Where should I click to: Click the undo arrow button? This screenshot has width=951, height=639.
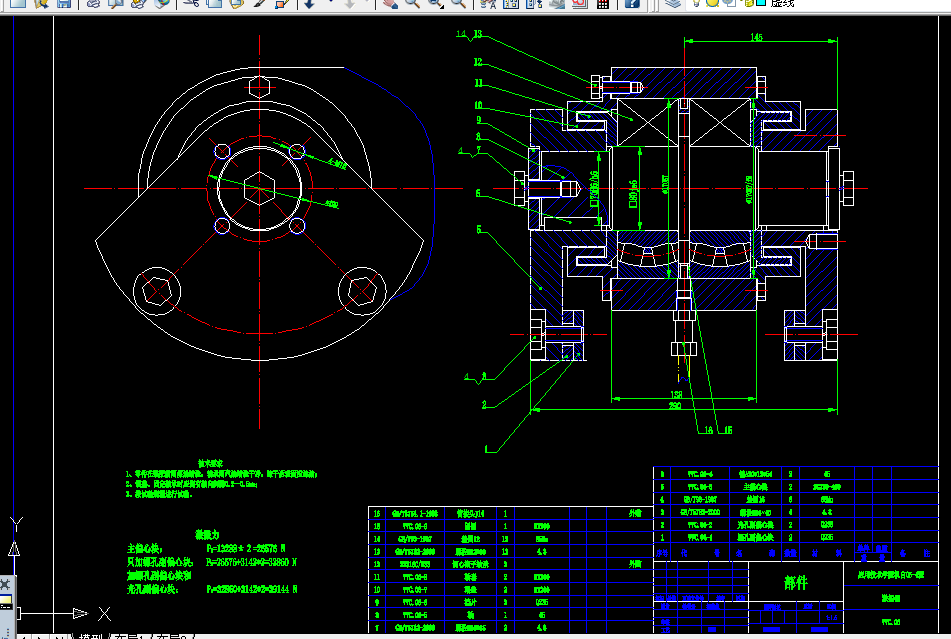(309, 3)
